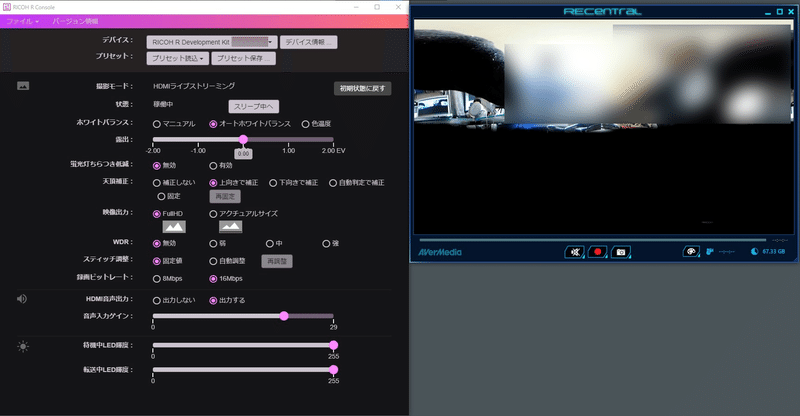
Task: Set 蛍光灯ちらつき低減 to 有効
Action: tap(213, 166)
